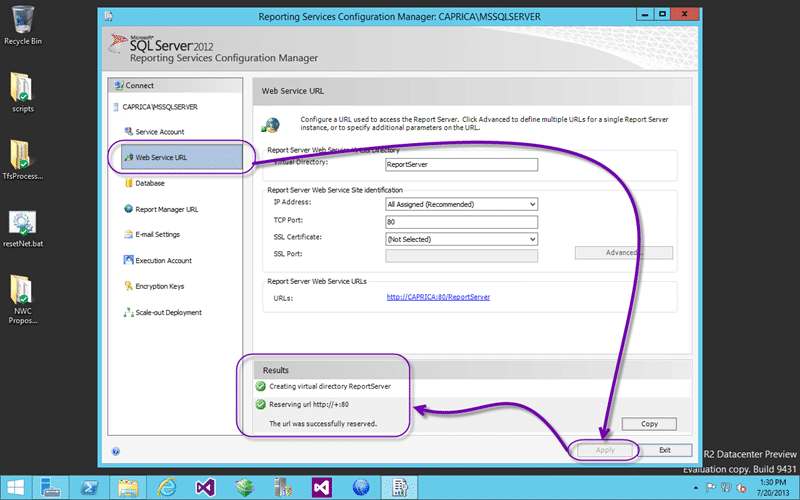800x500 pixels.
Task: Click the server tower taskbar icon
Action: pyautogui.click(x=283, y=488)
